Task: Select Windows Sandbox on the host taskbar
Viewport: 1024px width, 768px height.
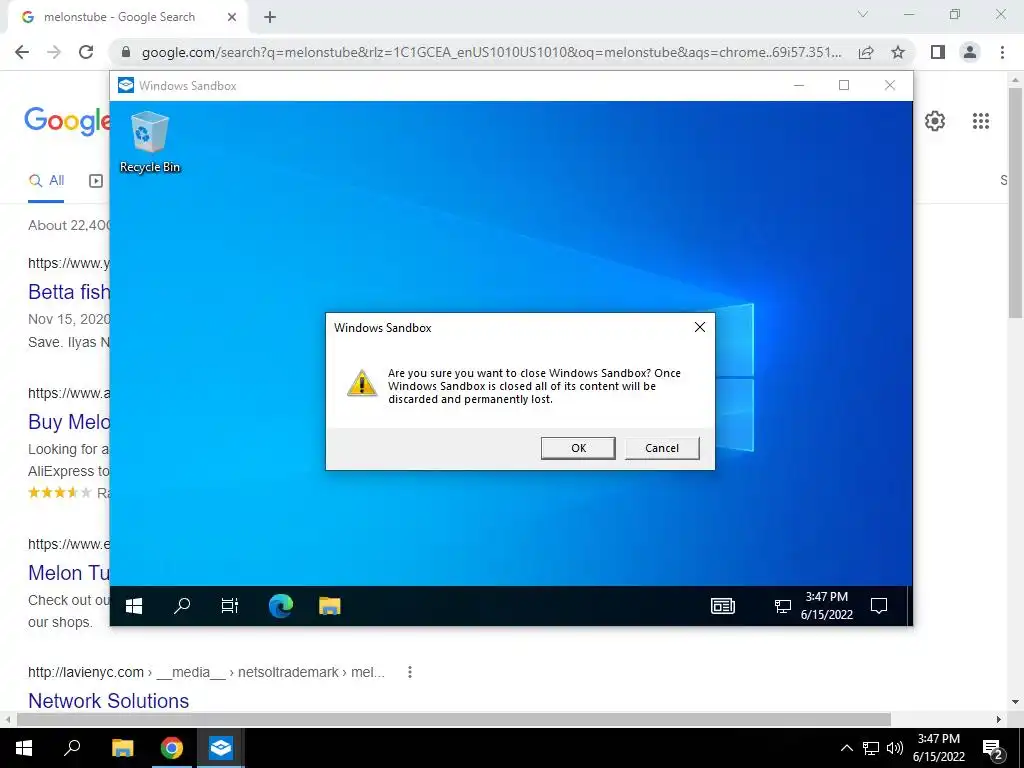Action: [221, 748]
